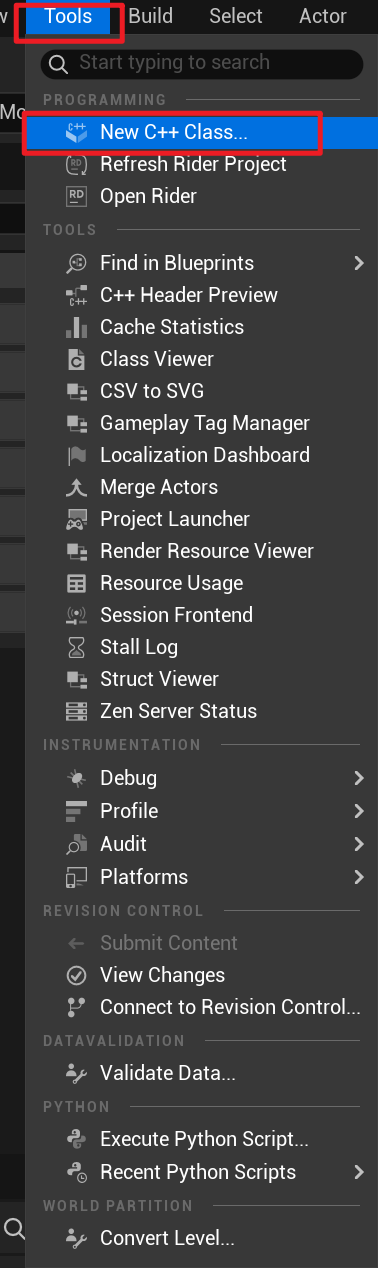Viewport: 378px width, 1268px height.
Task: Click the Class Viewer icon
Action: click(77, 359)
